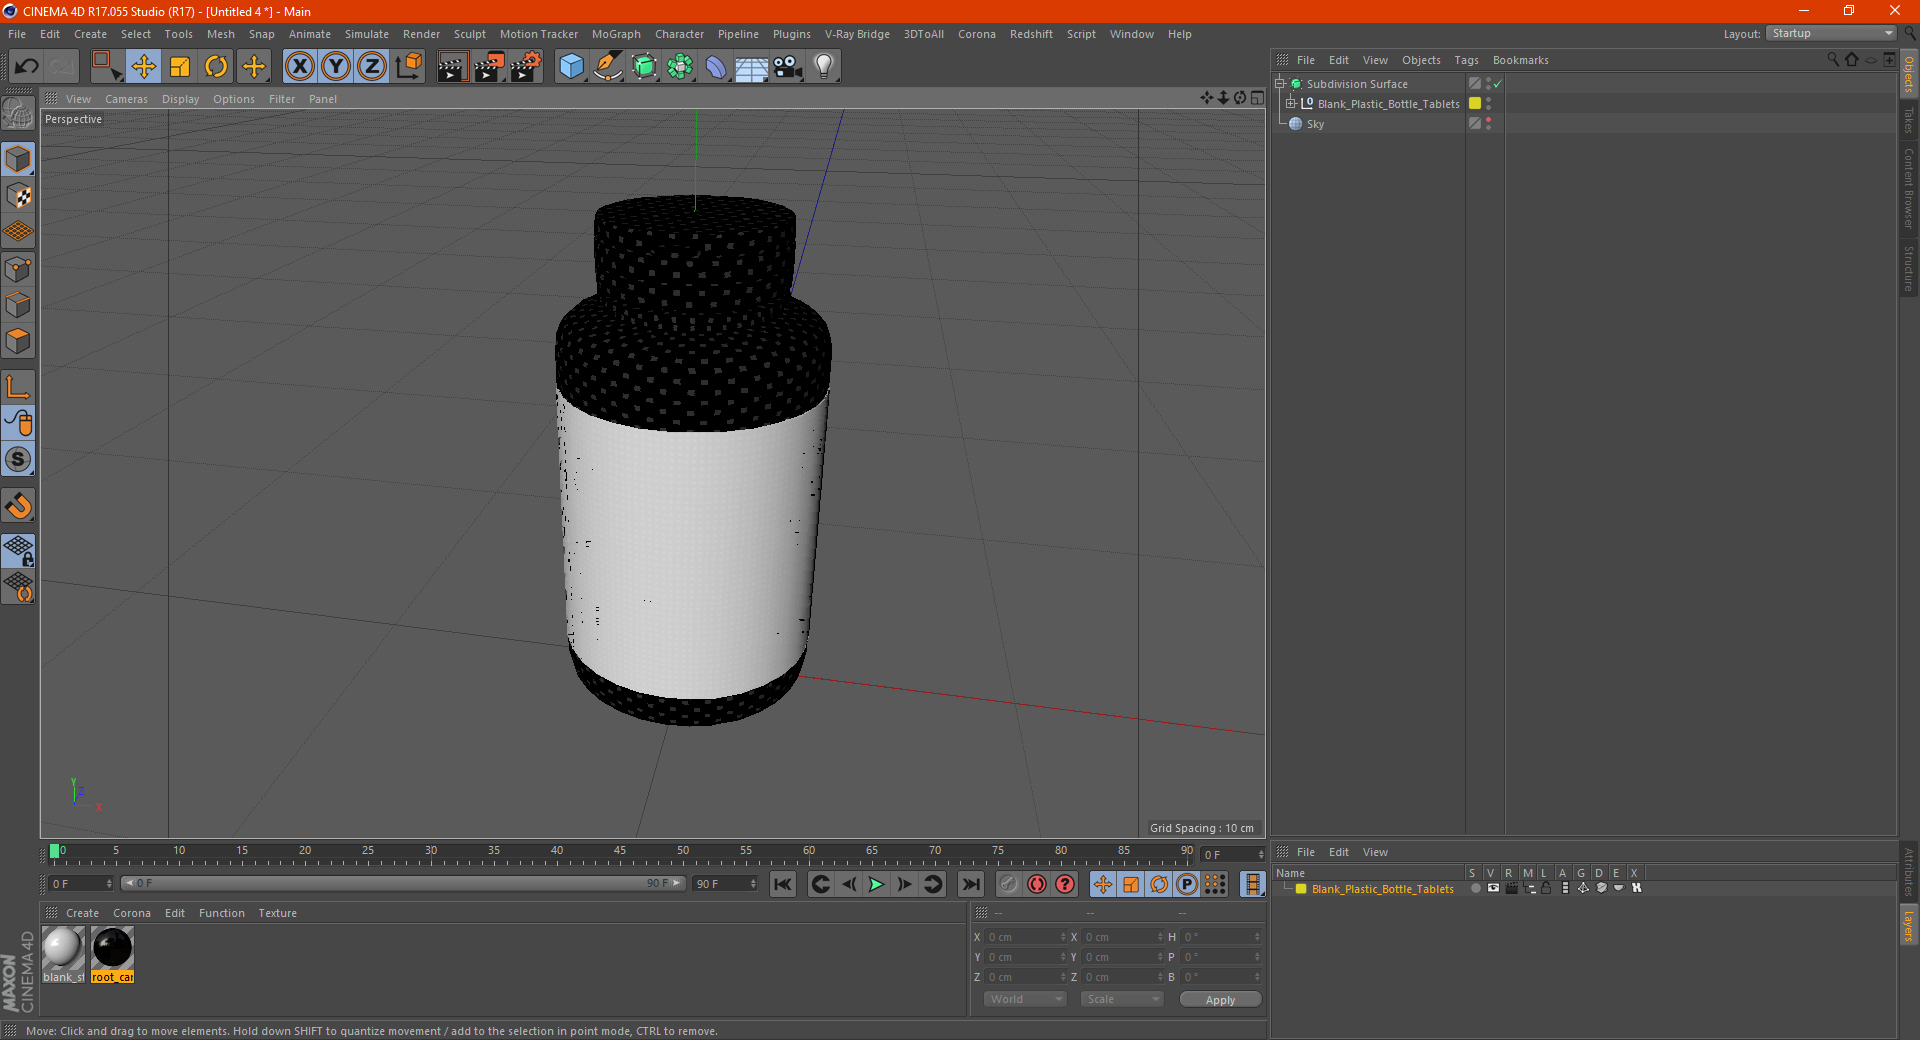Toggle autokeying button

click(1037, 884)
